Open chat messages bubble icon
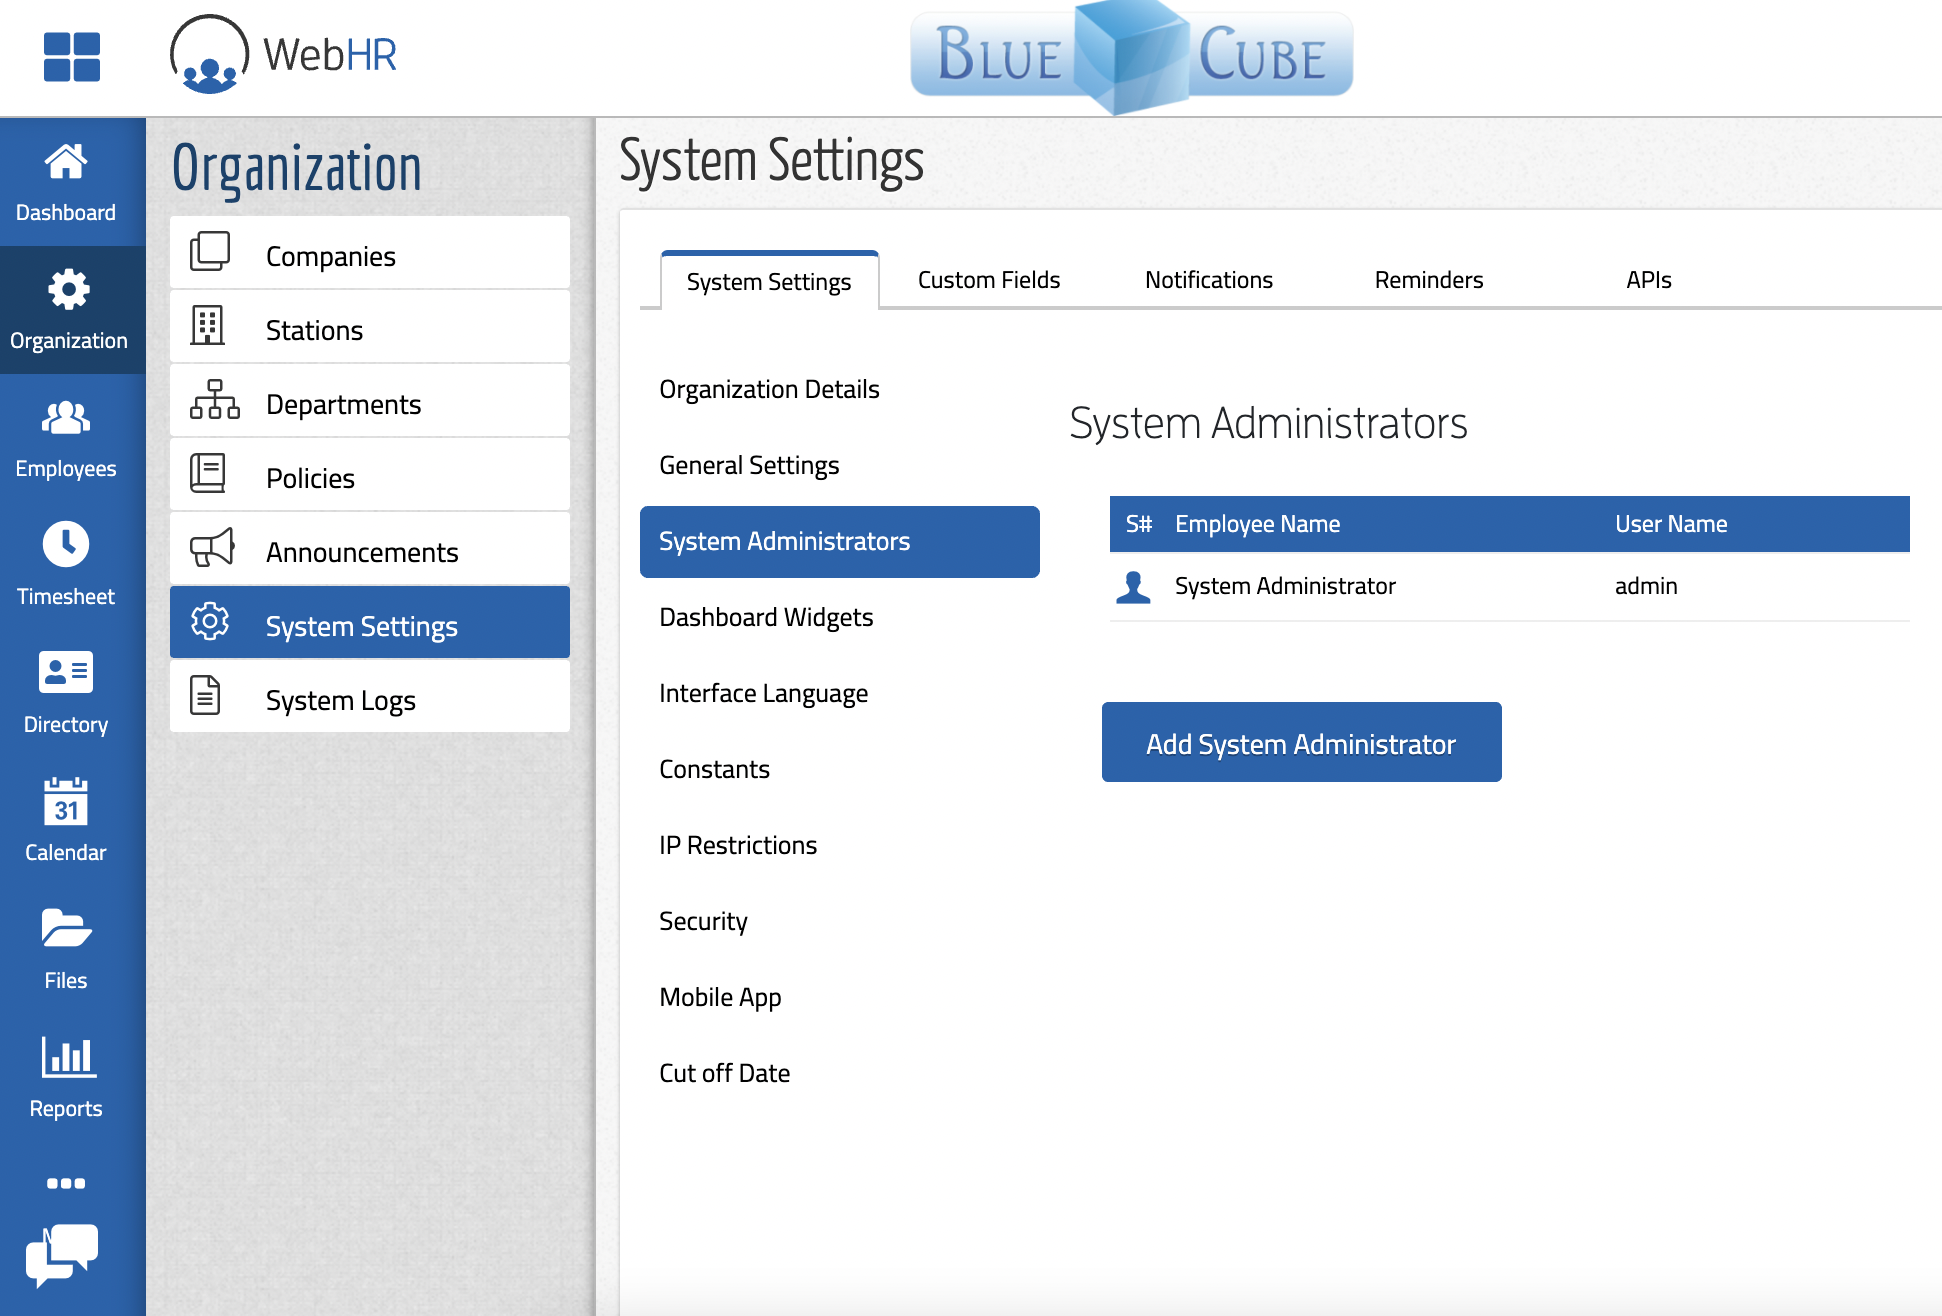Viewport: 1942px width, 1316px height. pyautogui.click(x=62, y=1254)
